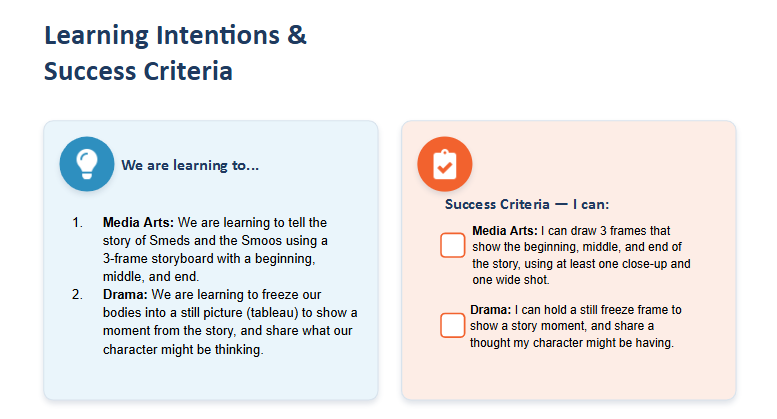Screen dimensions: 777x419
Task: Click the 'Success Criteria — I can:' heading
Action: 527,204
